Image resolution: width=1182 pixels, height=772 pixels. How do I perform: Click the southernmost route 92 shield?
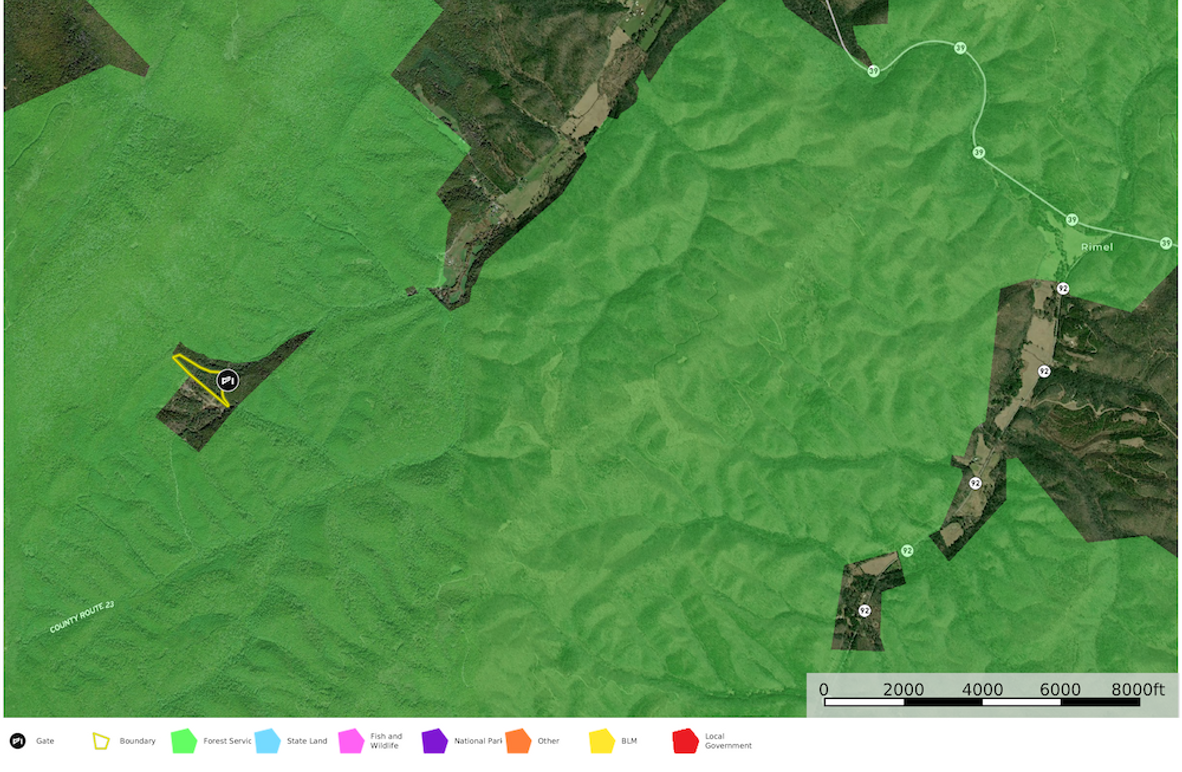coord(864,610)
